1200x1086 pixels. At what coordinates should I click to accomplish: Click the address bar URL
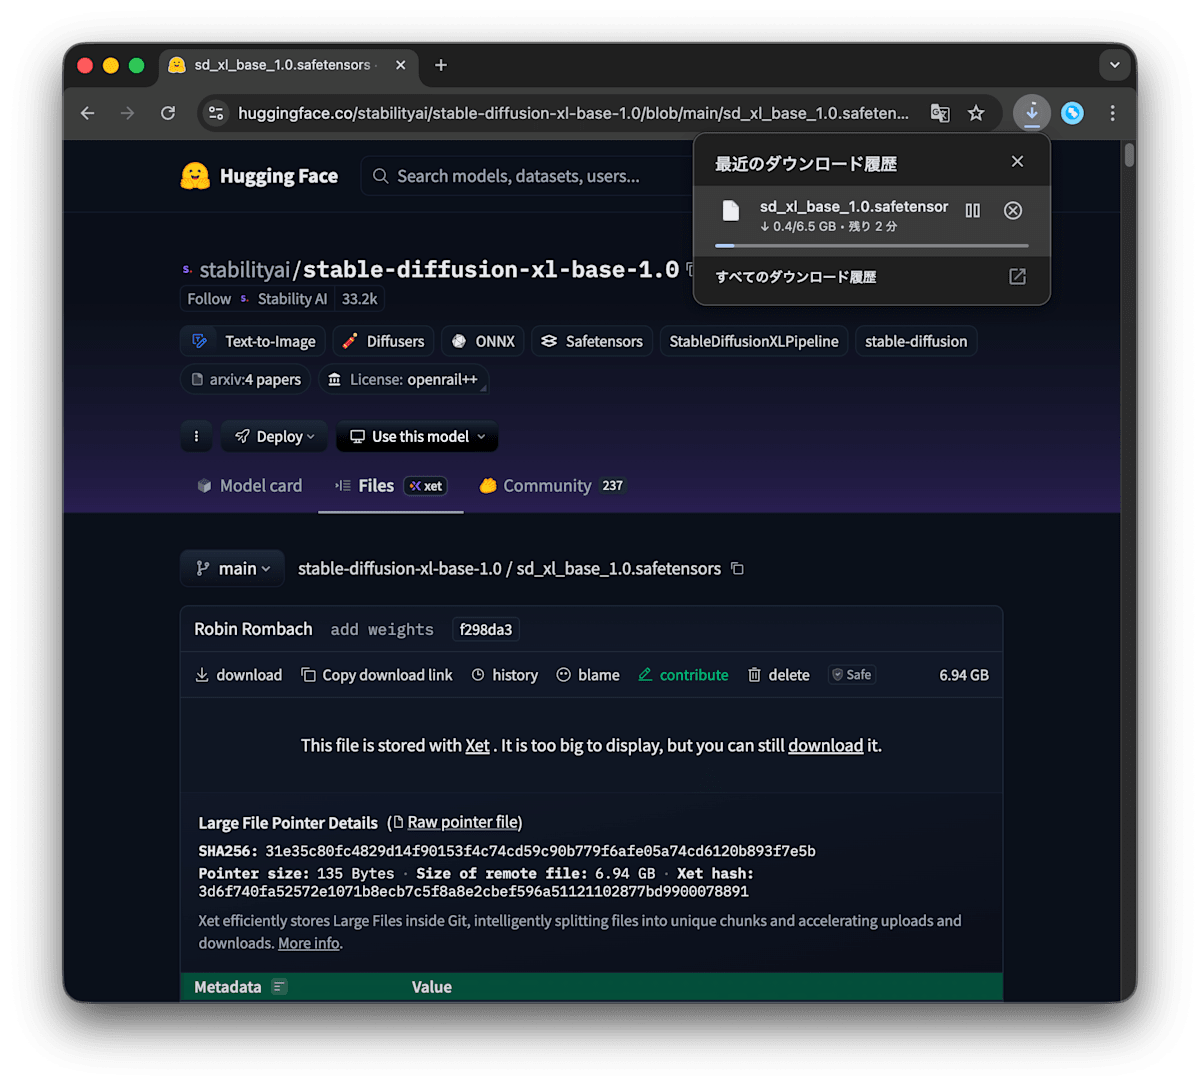coord(573,113)
